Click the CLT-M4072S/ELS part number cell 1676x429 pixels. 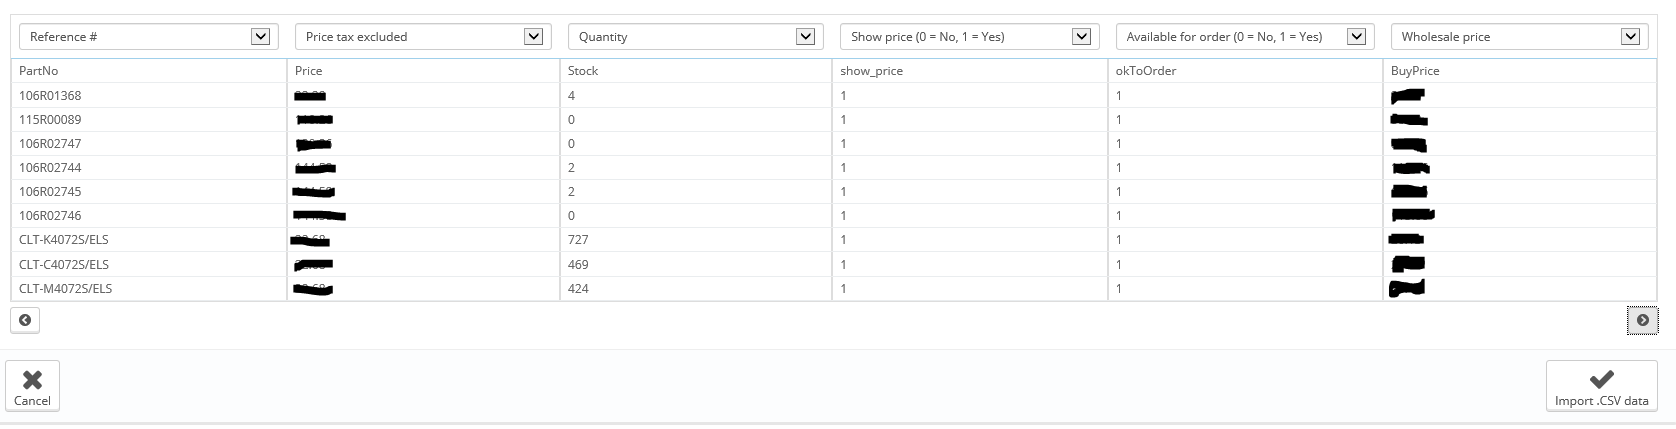pyautogui.click(x=65, y=289)
